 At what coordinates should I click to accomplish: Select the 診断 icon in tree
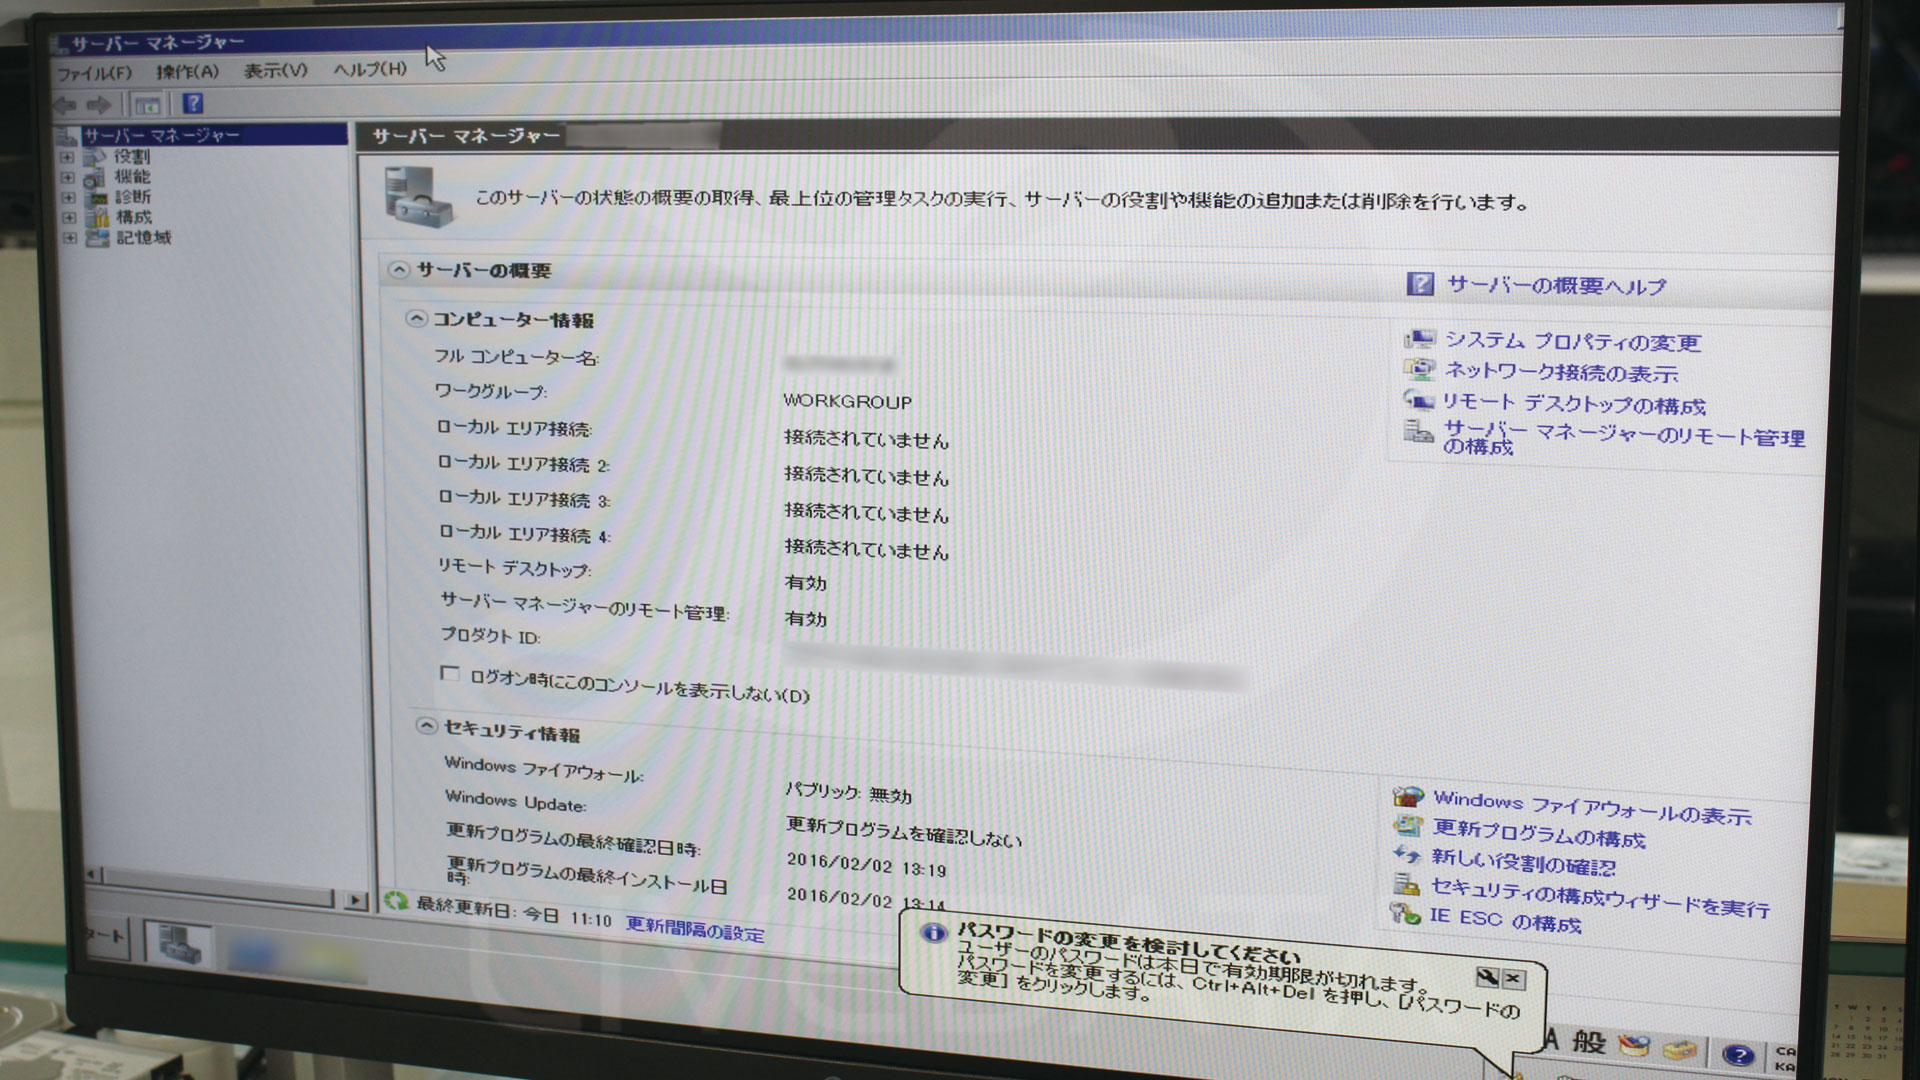pyautogui.click(x=96, y=198)
